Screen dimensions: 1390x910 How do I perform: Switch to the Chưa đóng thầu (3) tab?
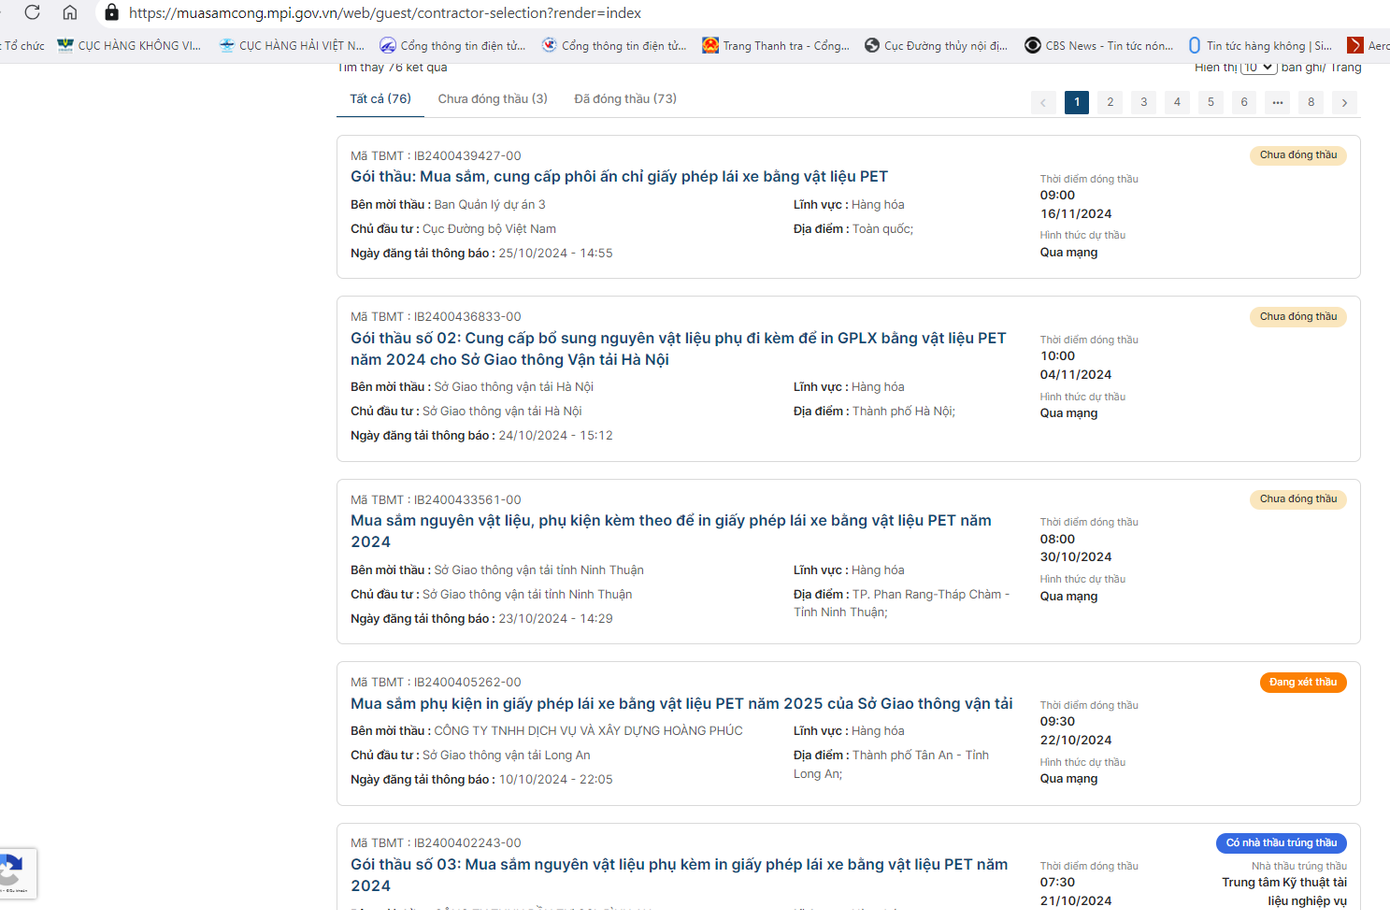(492, 99)
